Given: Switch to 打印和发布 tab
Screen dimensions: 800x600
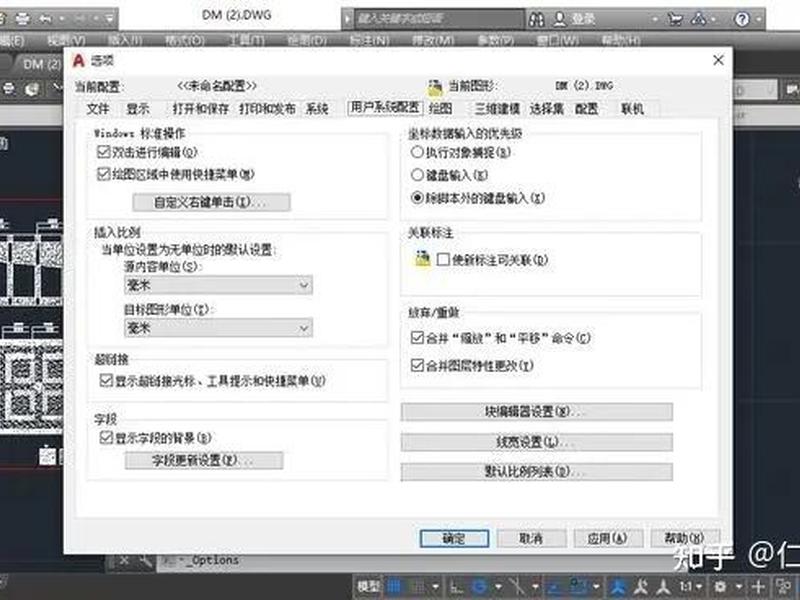Looking at the screenshot, I should 267,108.
